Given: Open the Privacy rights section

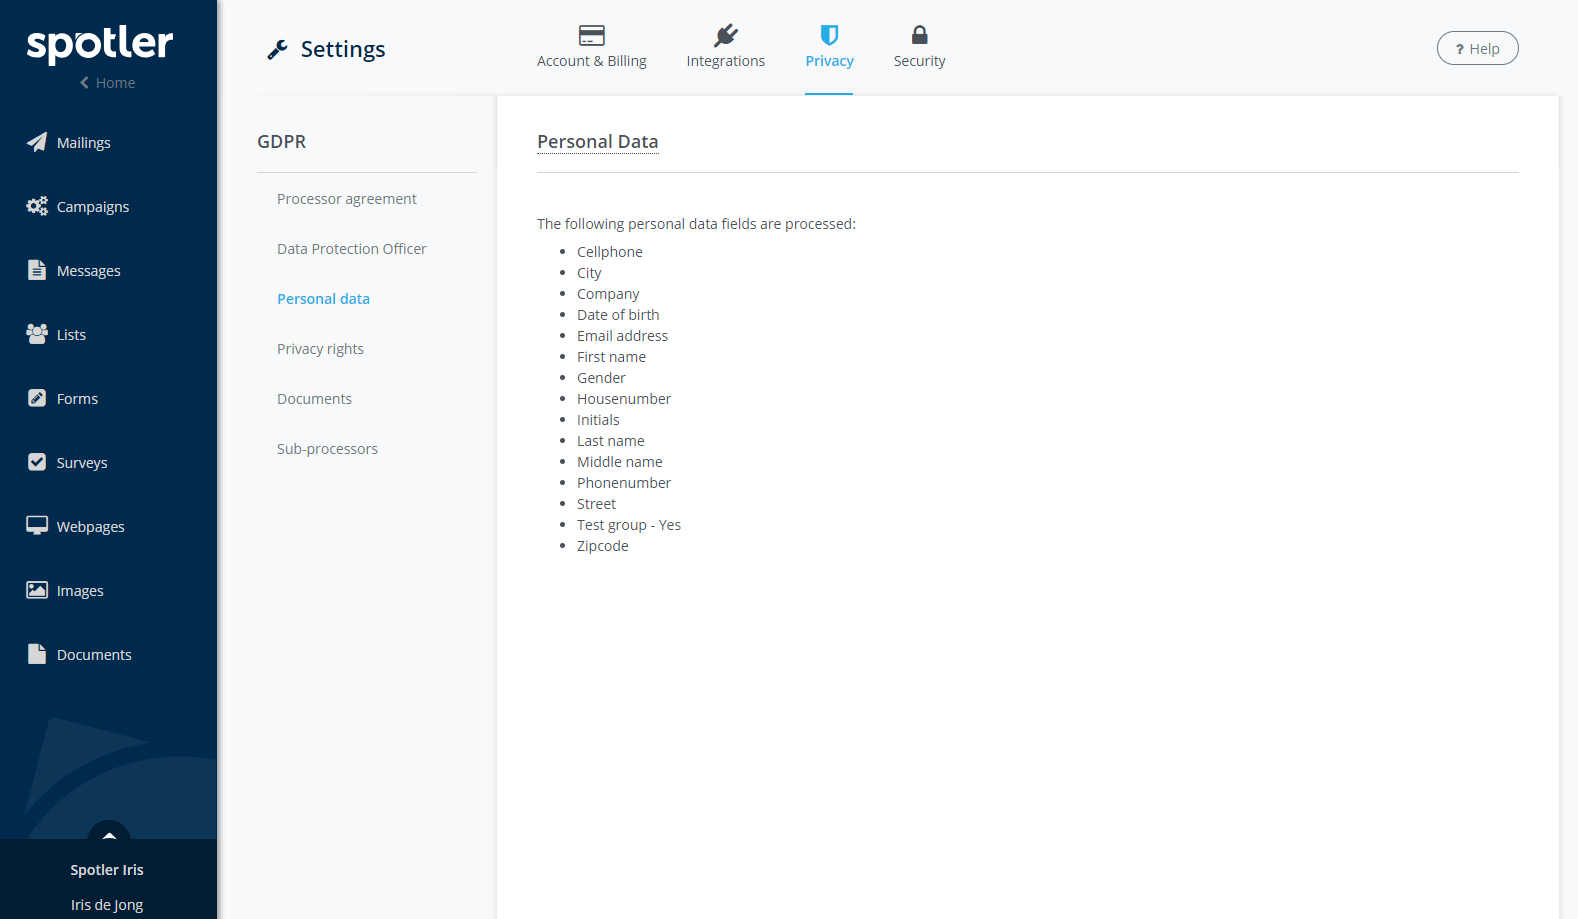Looking at the screenshot, I should pos(320,349).
